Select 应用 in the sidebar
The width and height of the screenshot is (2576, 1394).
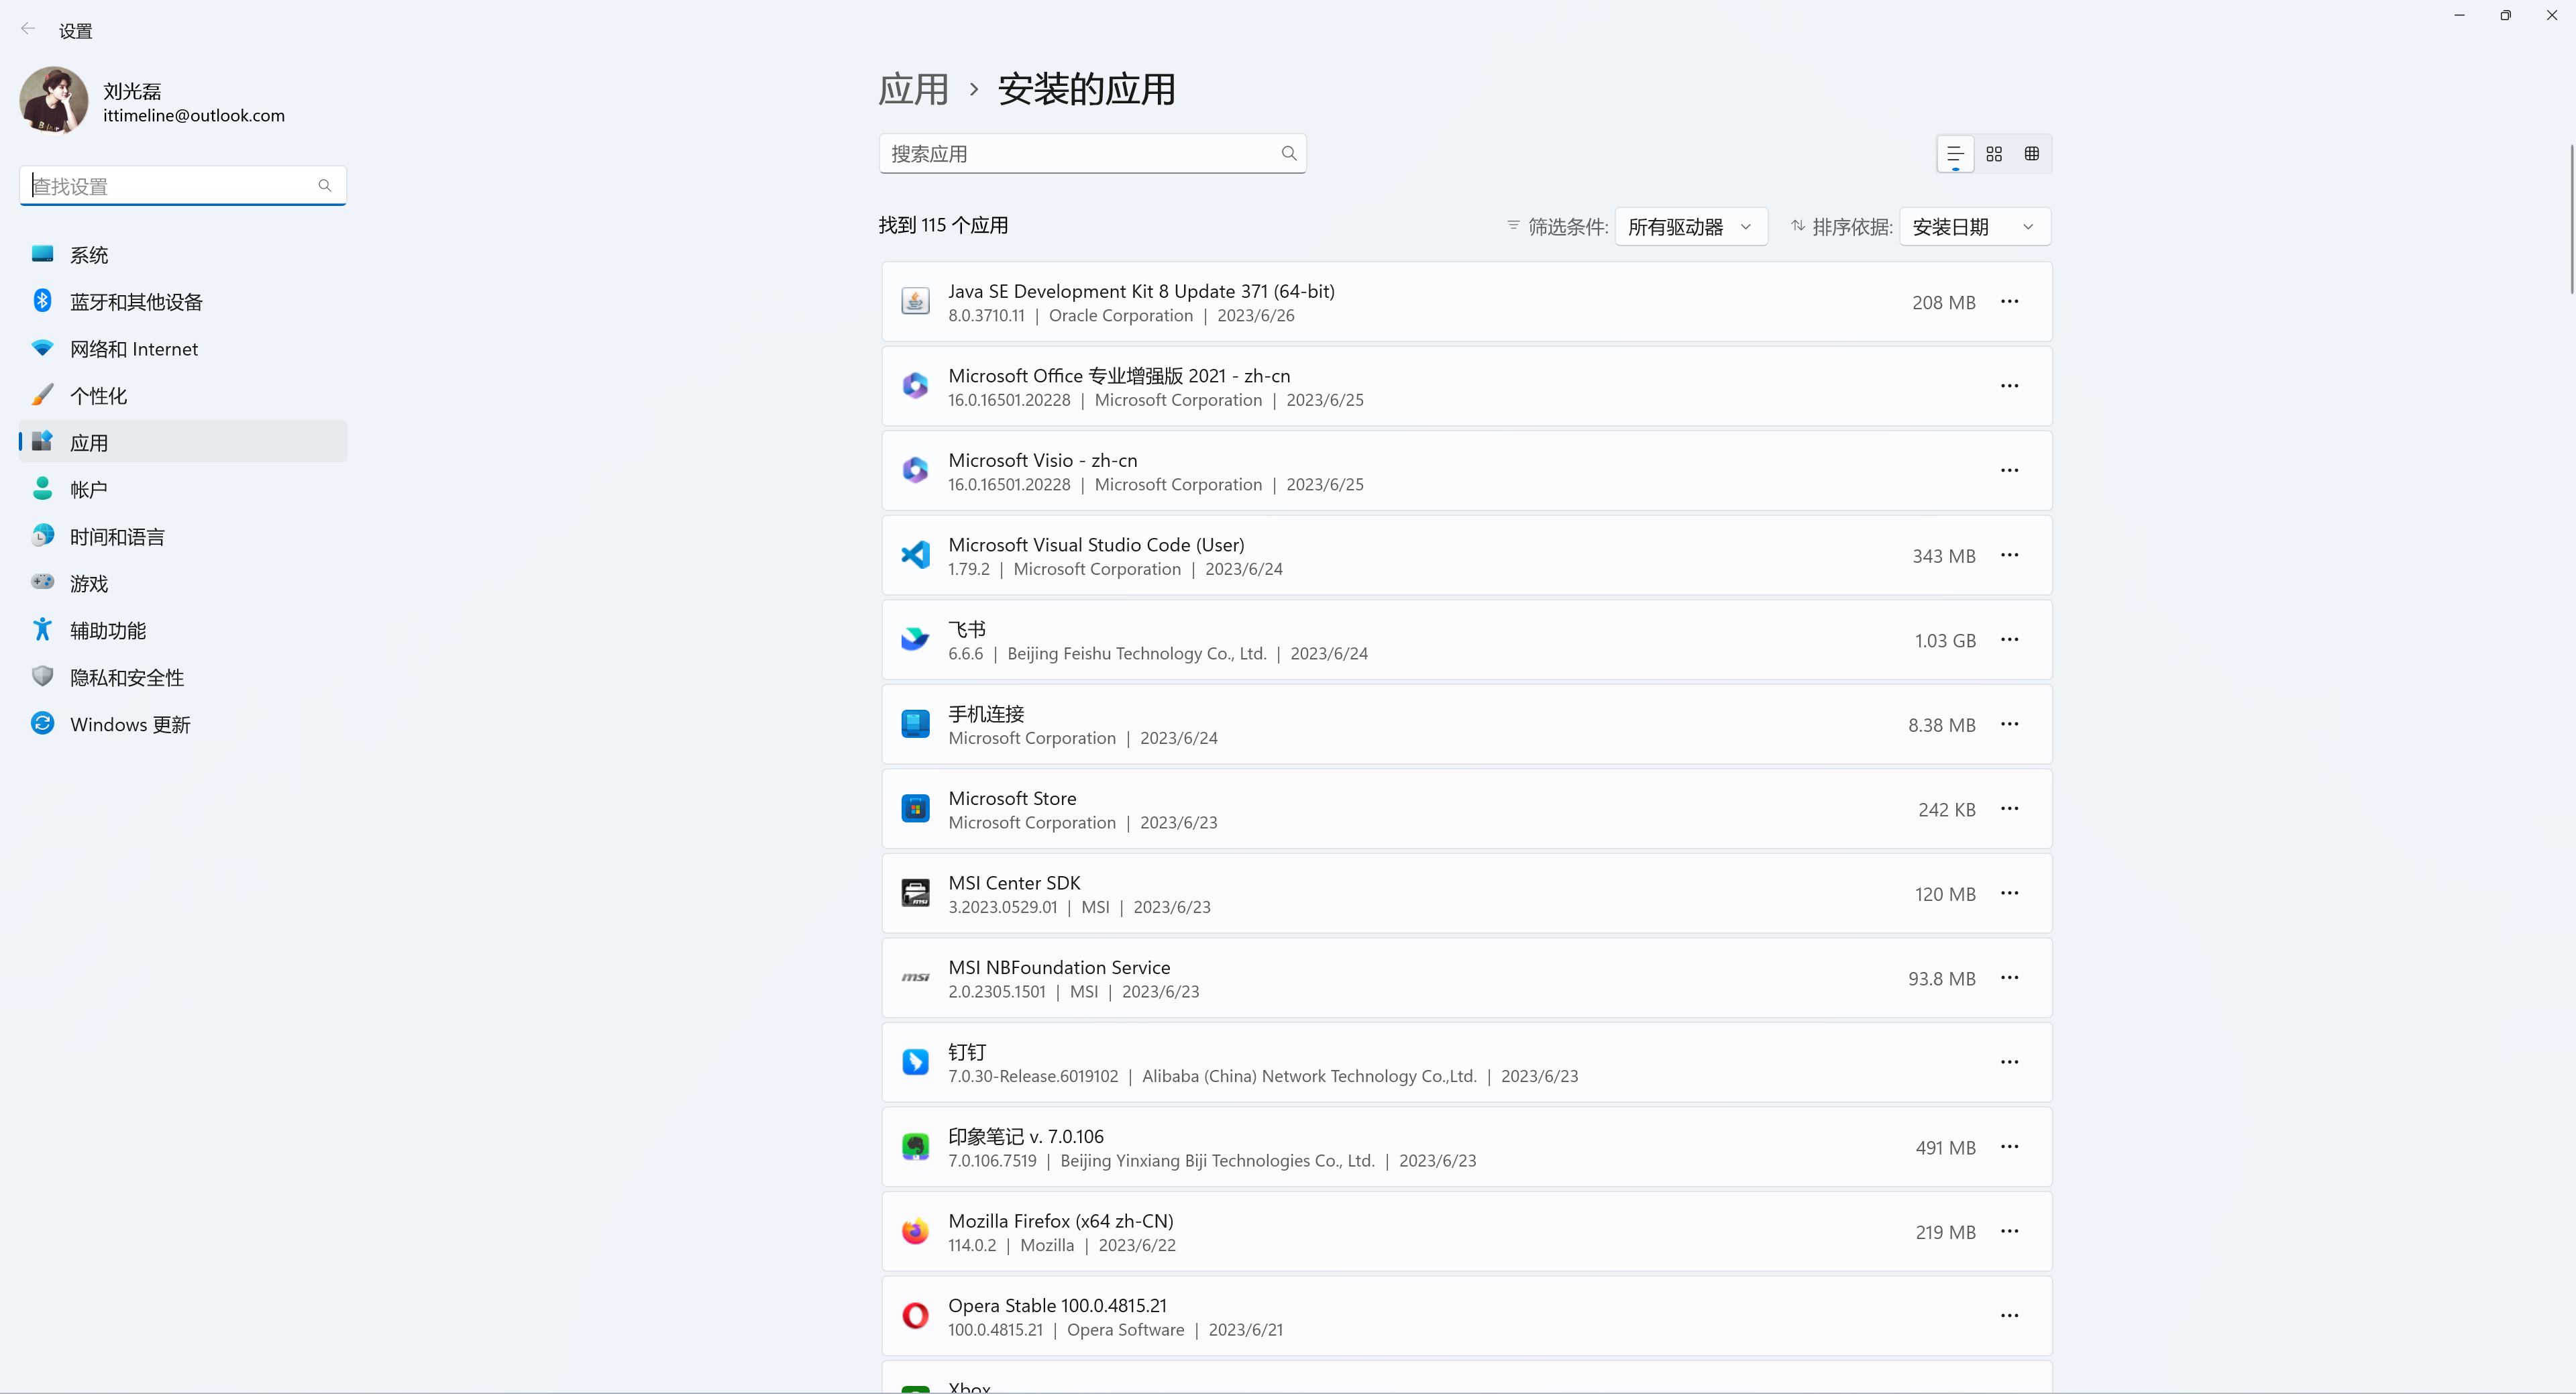183,442
